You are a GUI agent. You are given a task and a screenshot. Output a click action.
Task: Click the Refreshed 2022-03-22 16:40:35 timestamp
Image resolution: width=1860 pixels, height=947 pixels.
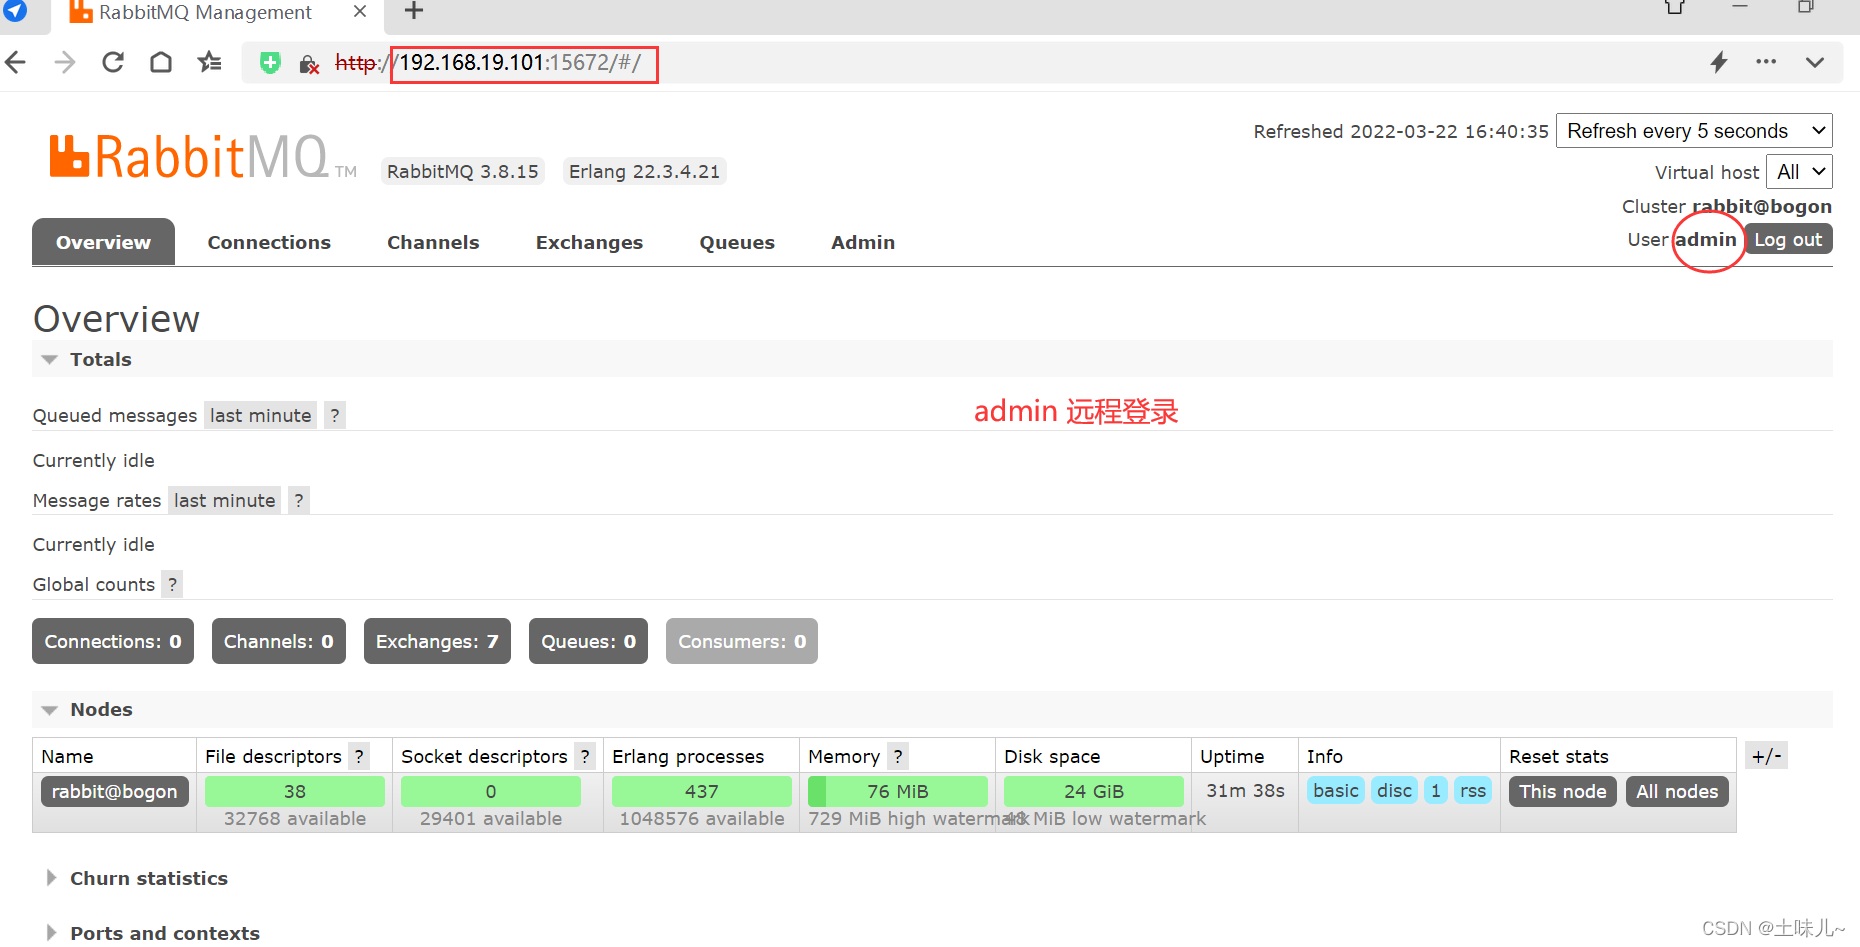click(x=1401, y=131)
